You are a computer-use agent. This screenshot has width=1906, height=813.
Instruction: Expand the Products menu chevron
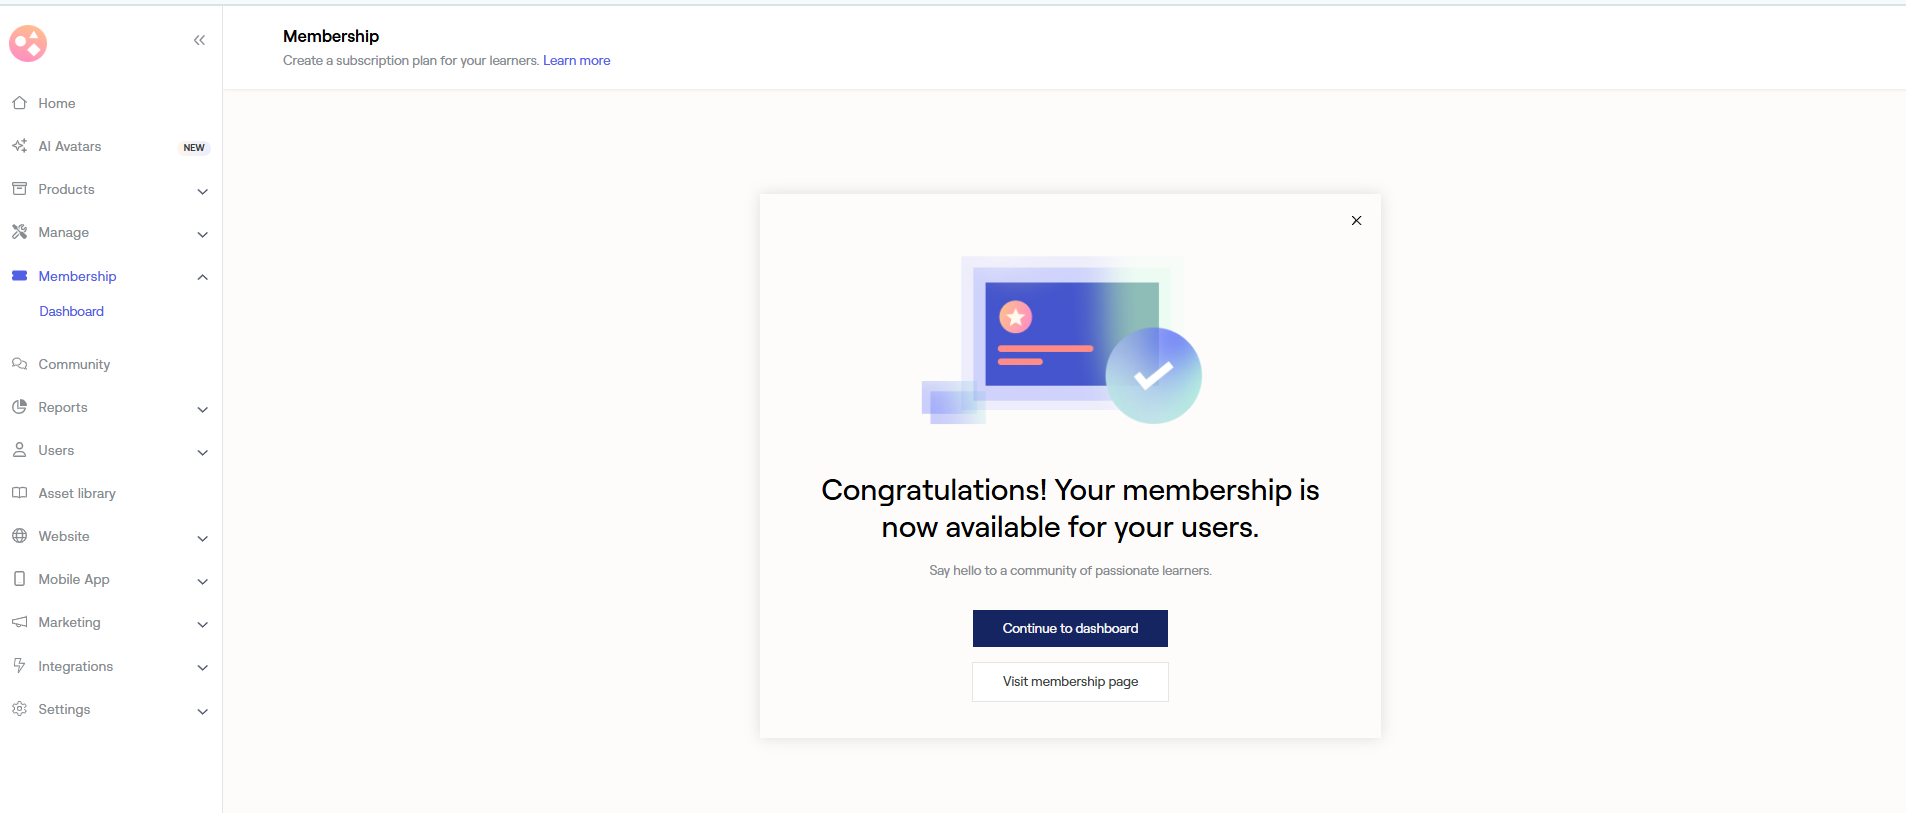pos(203,191)
